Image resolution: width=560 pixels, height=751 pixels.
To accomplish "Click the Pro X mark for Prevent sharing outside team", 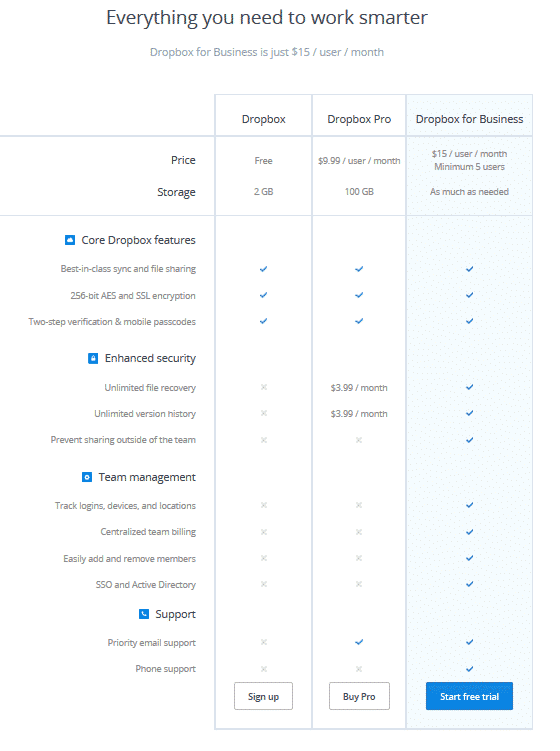I will click(359, 440).
